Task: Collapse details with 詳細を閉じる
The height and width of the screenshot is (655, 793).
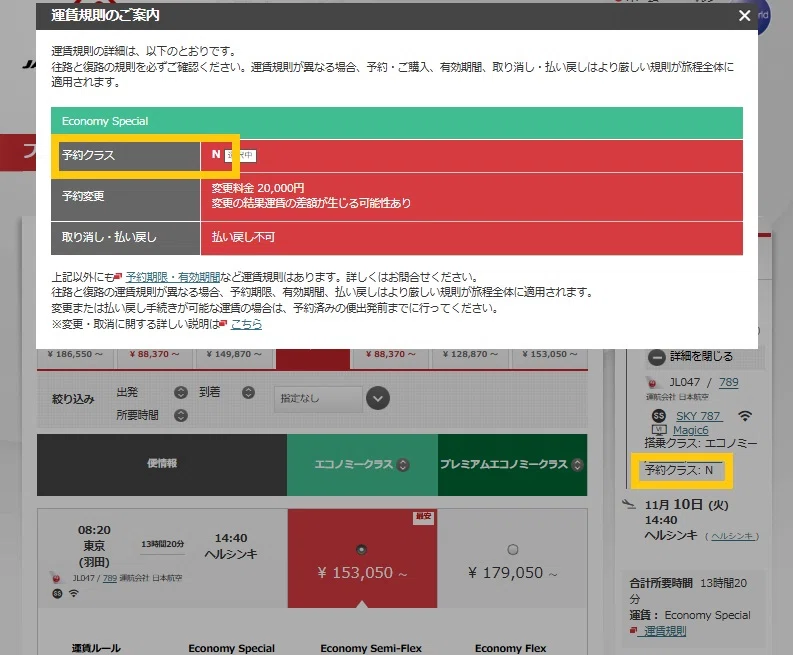Action: pyautogui.click(x=690, y=357)
